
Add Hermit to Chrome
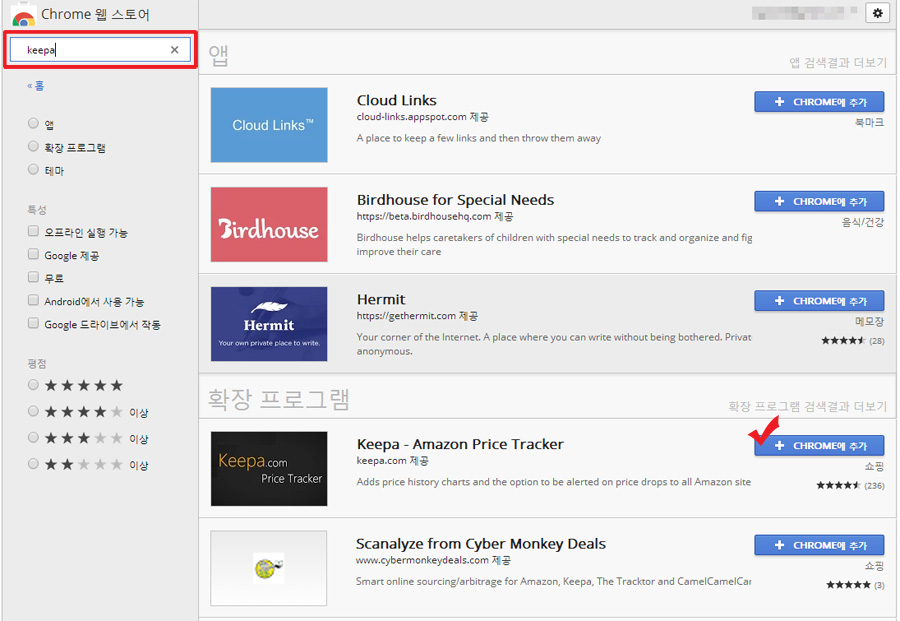click(x=819, y=301)
